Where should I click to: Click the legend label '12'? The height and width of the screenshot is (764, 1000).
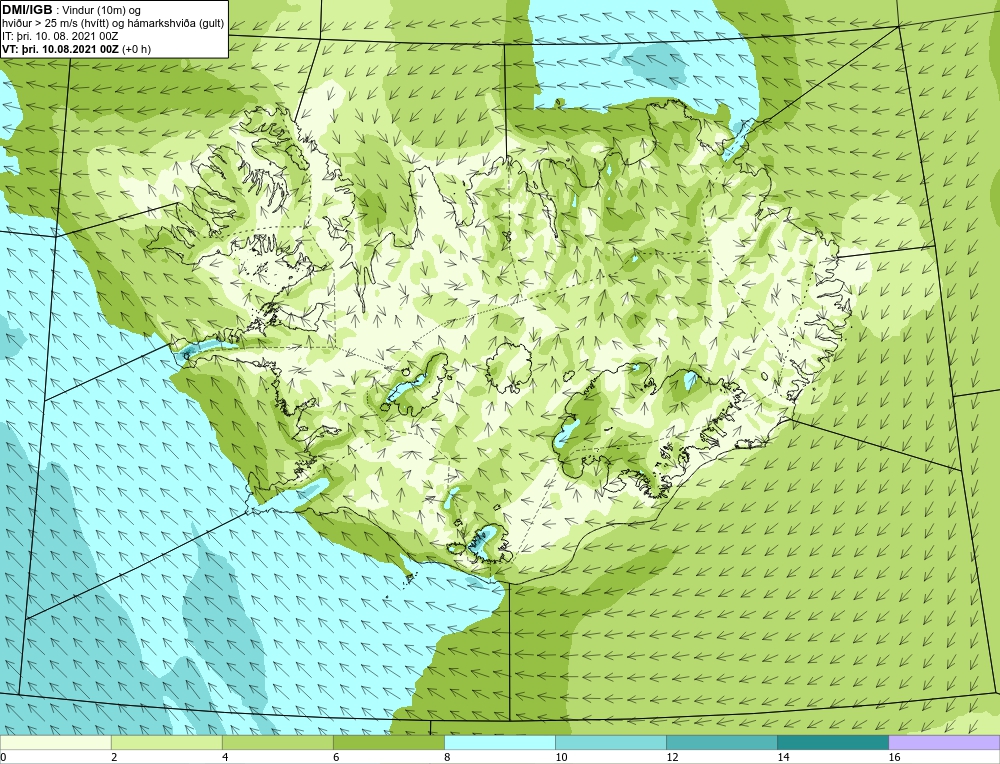(x=672, y=757)
